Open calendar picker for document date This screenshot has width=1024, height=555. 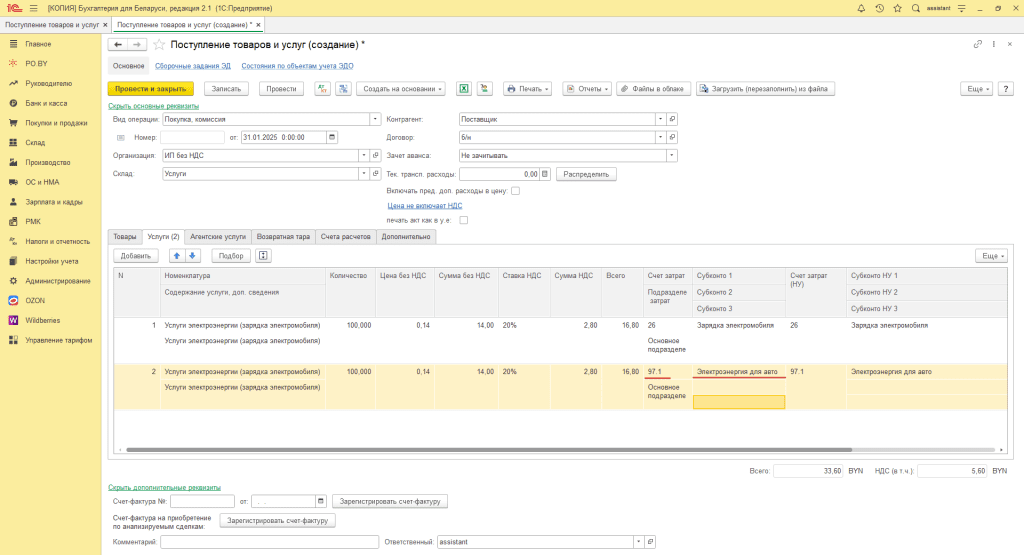[332, 137]
